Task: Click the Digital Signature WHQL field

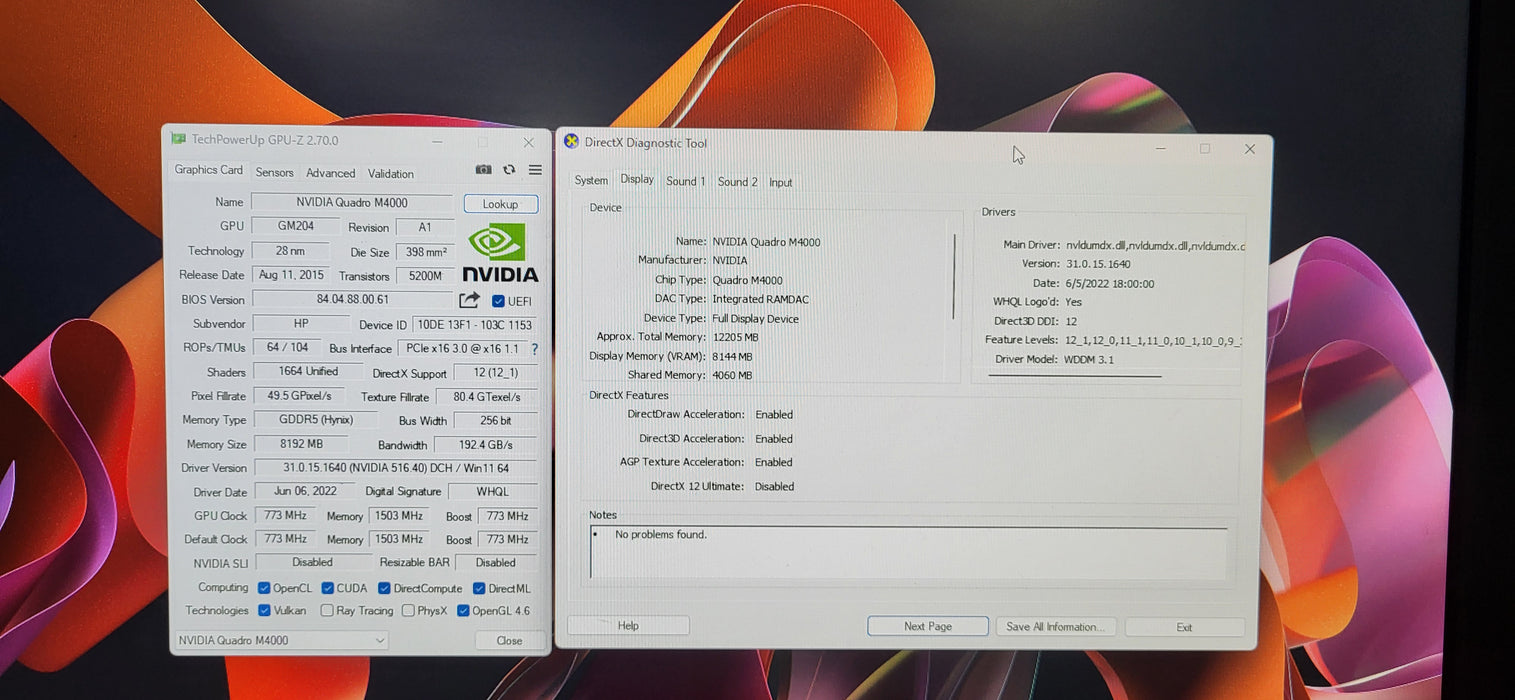Action: pyautogui.click(x=492, y=491)
